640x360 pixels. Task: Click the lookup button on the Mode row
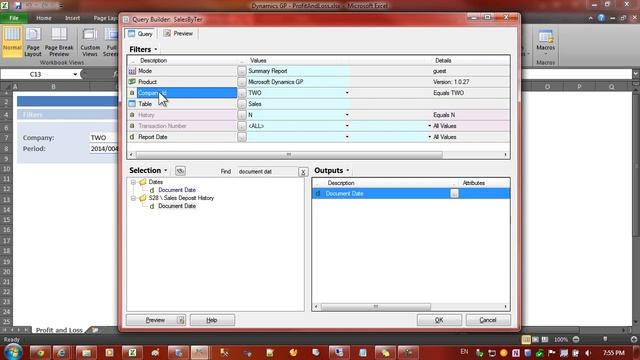pyautogui.click(x=242, y=71)
